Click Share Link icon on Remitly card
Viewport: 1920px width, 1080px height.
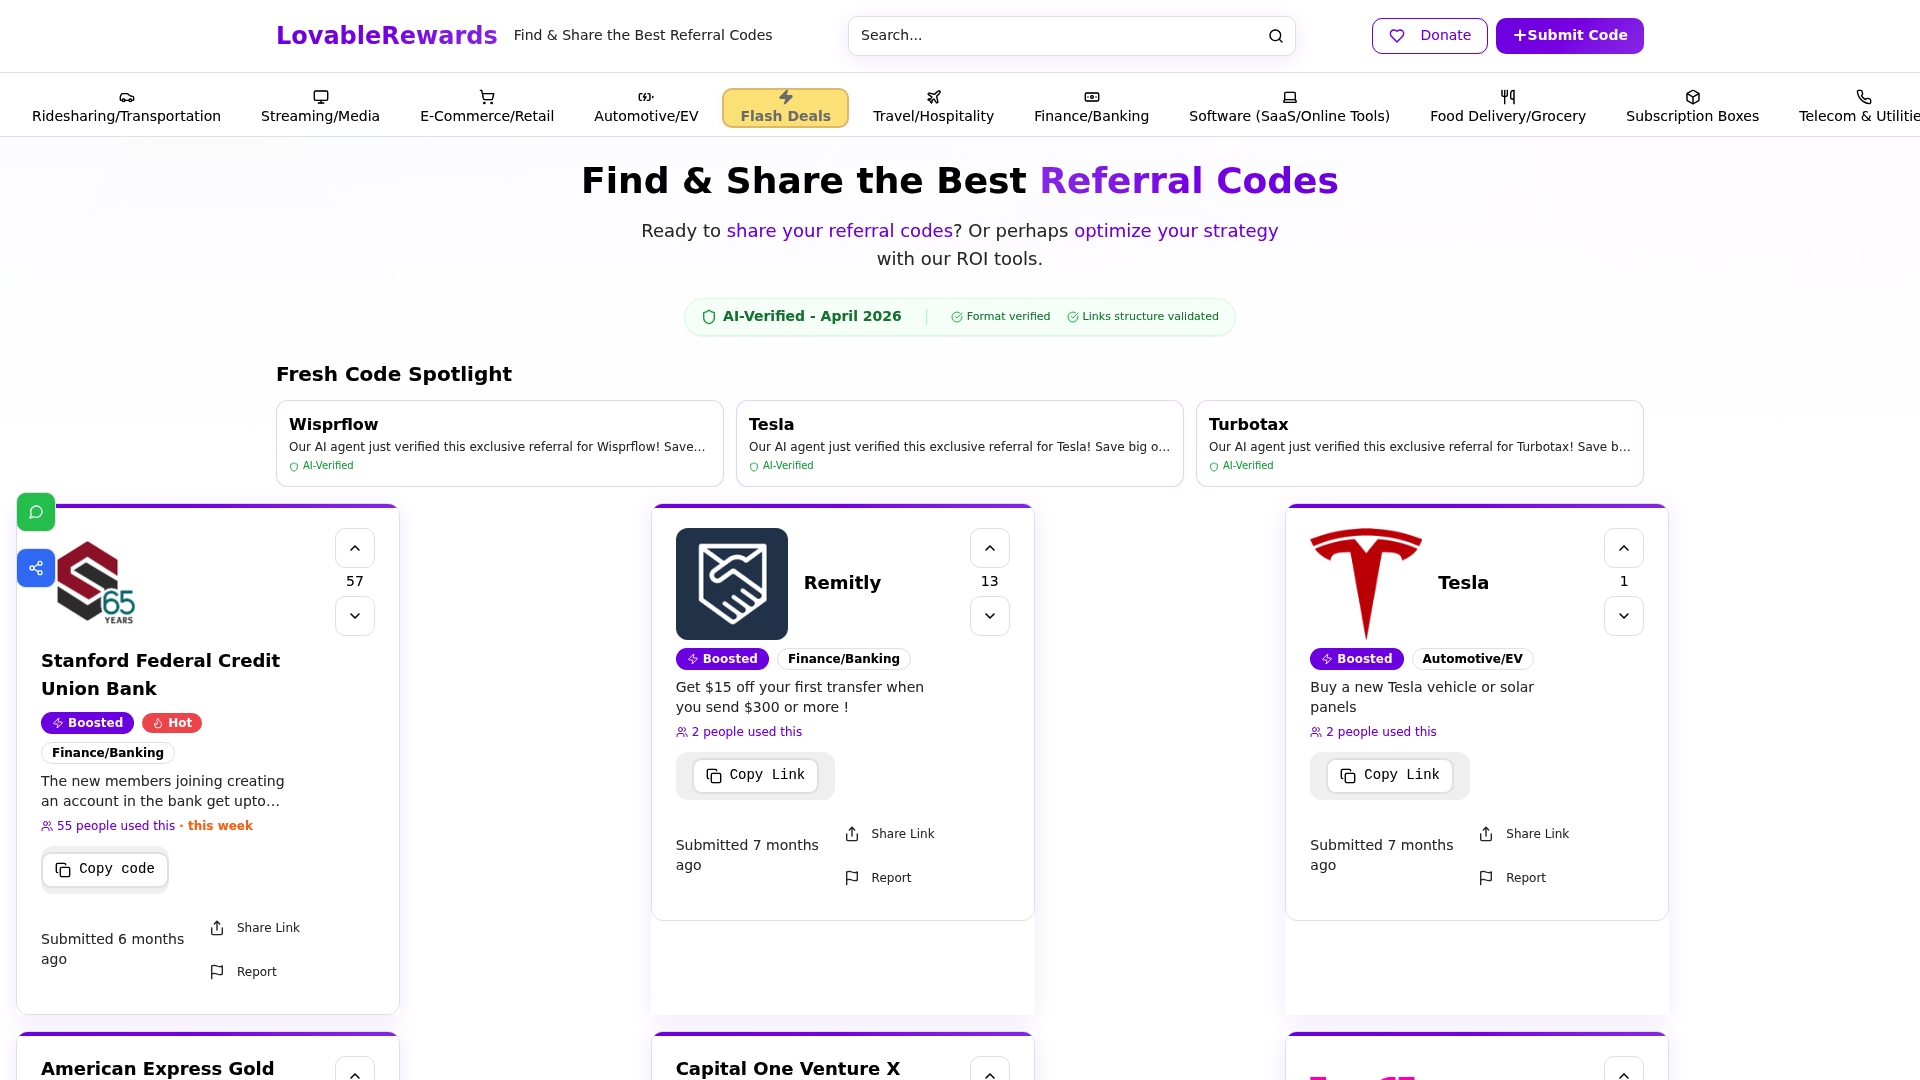pyautogui.click(x=852, y=834)
